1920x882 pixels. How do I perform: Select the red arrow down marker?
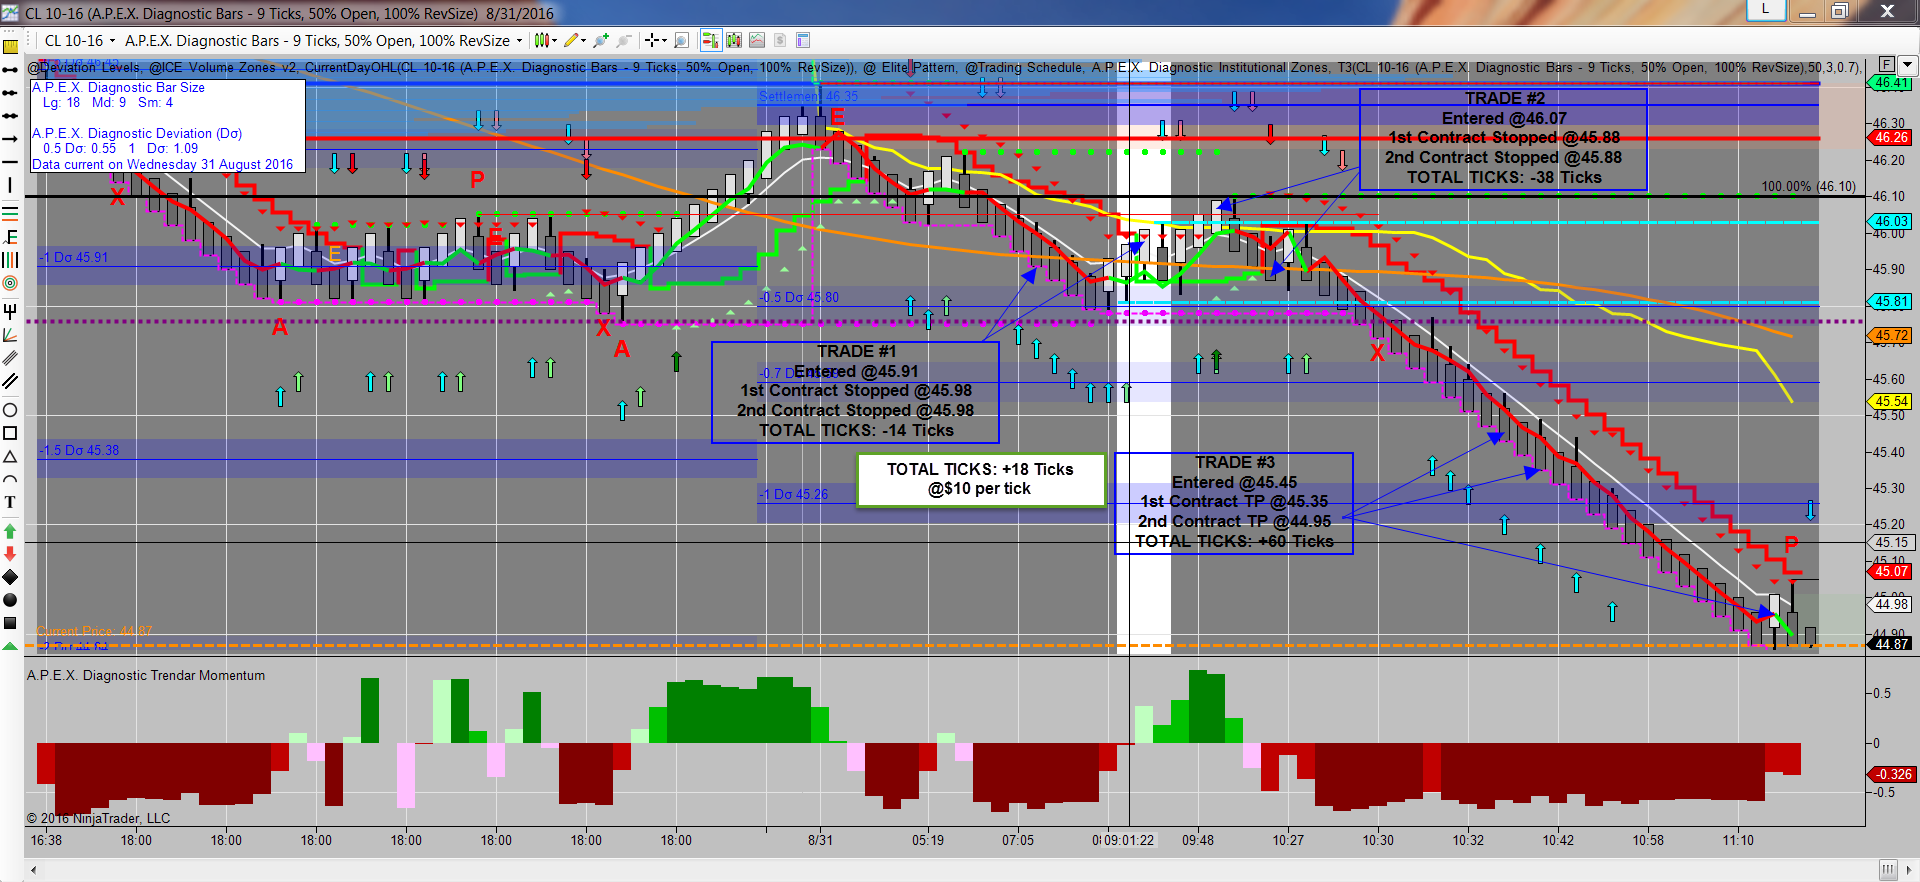click(10, 553)
